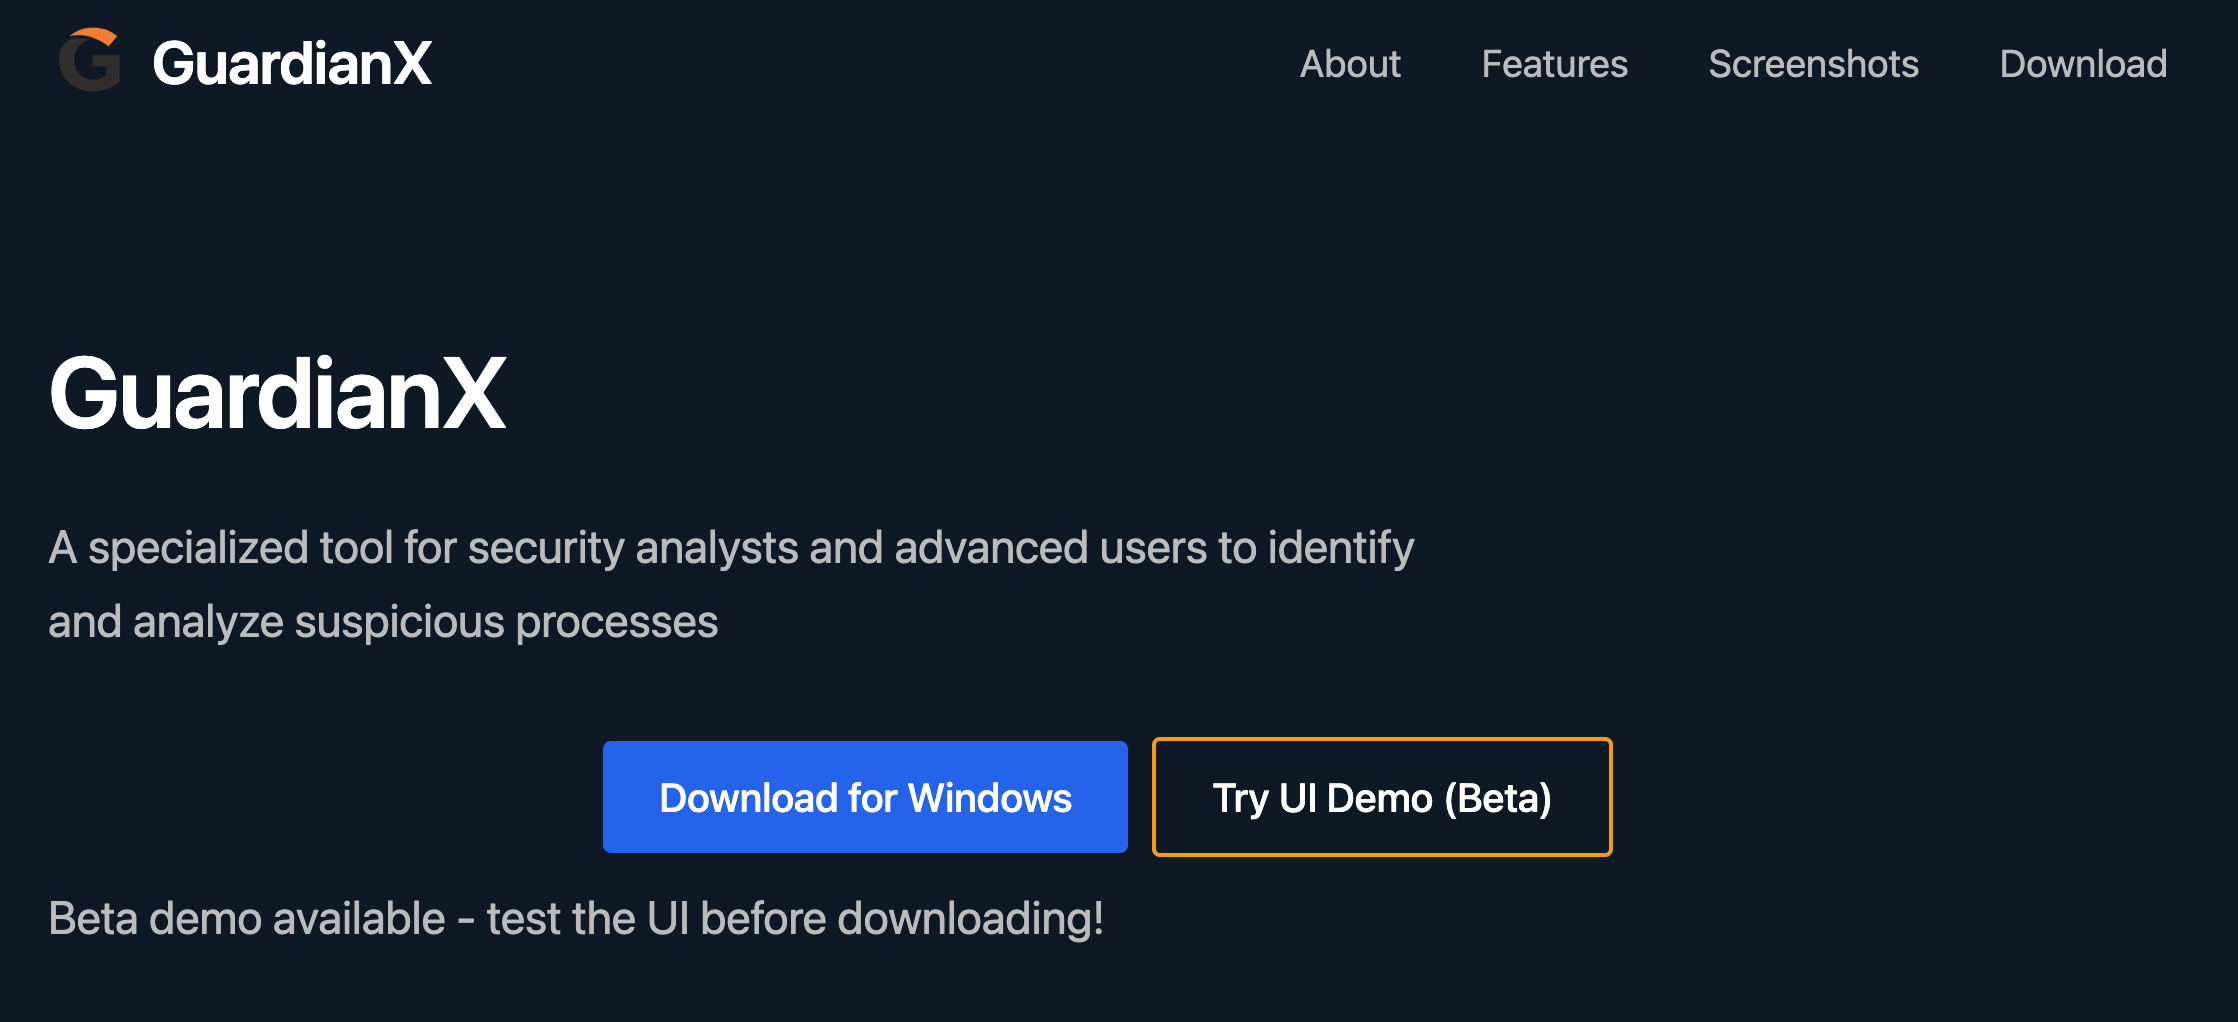The height and width of the screenshot is (1022, 2238).
Task: Click the text "and analyze suspicious processes"
Action: [x=383, y=622]
